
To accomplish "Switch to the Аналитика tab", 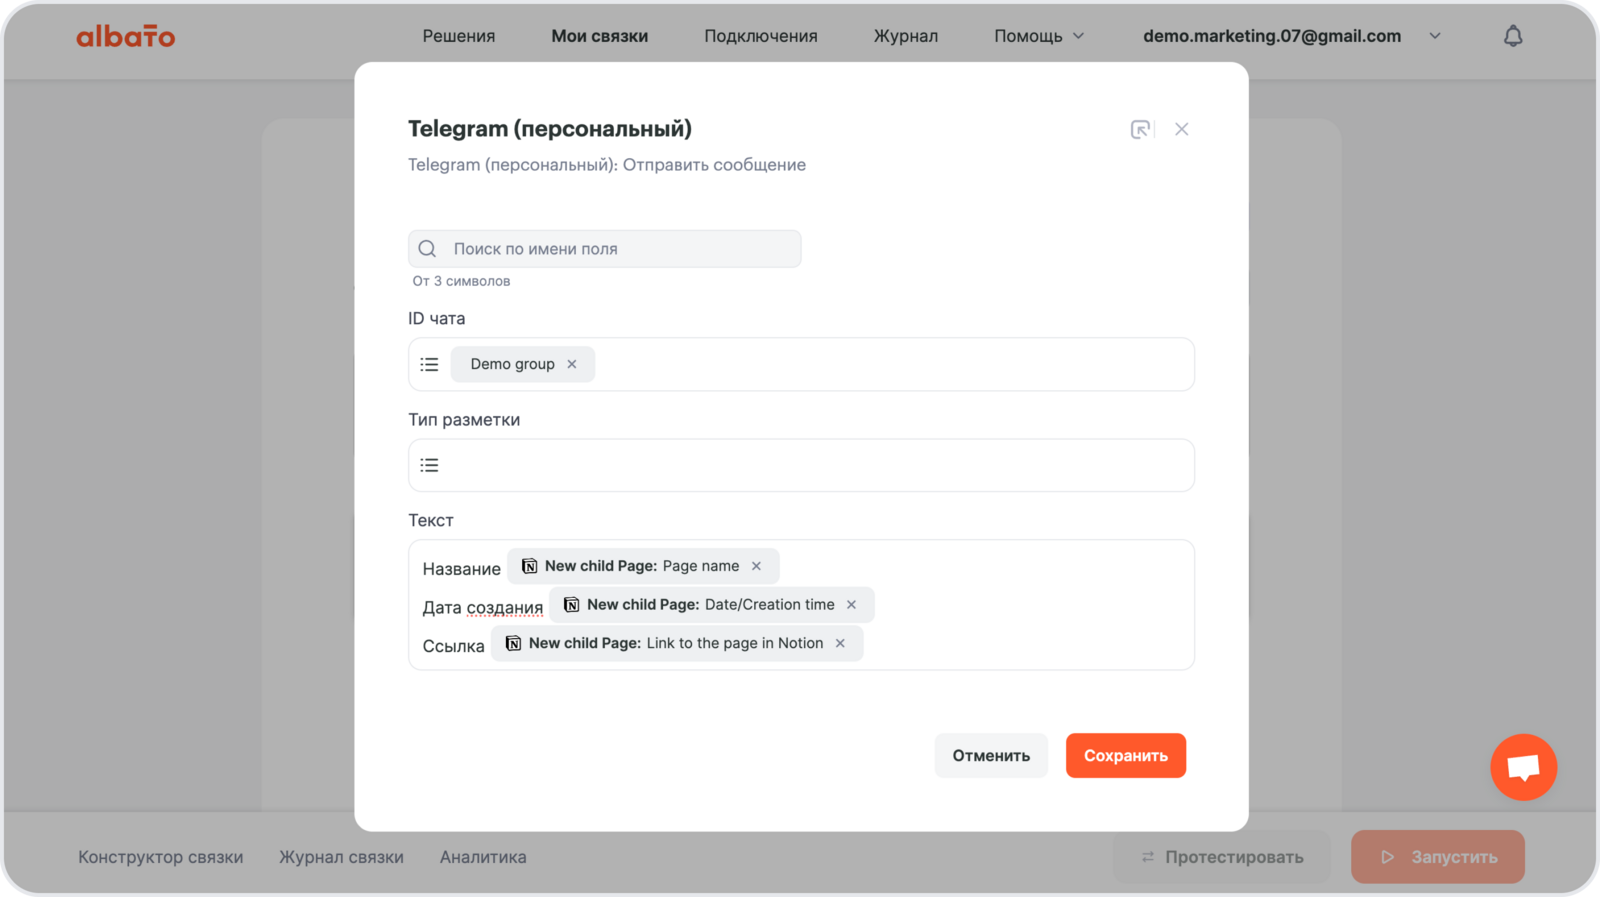I will 483,857.
